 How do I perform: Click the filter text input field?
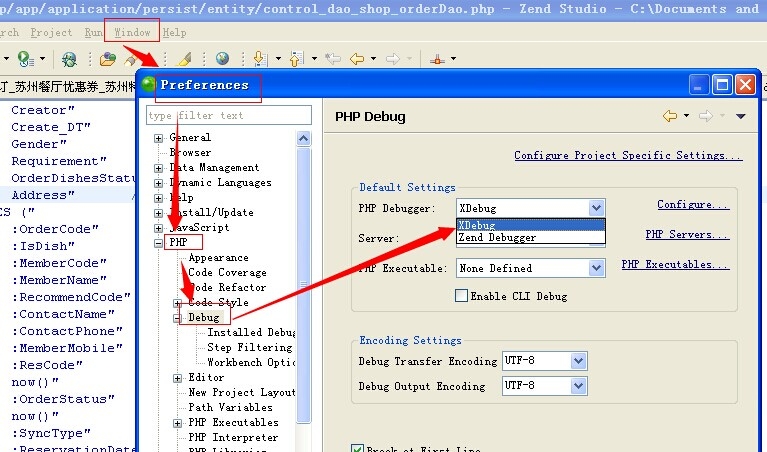228,115
